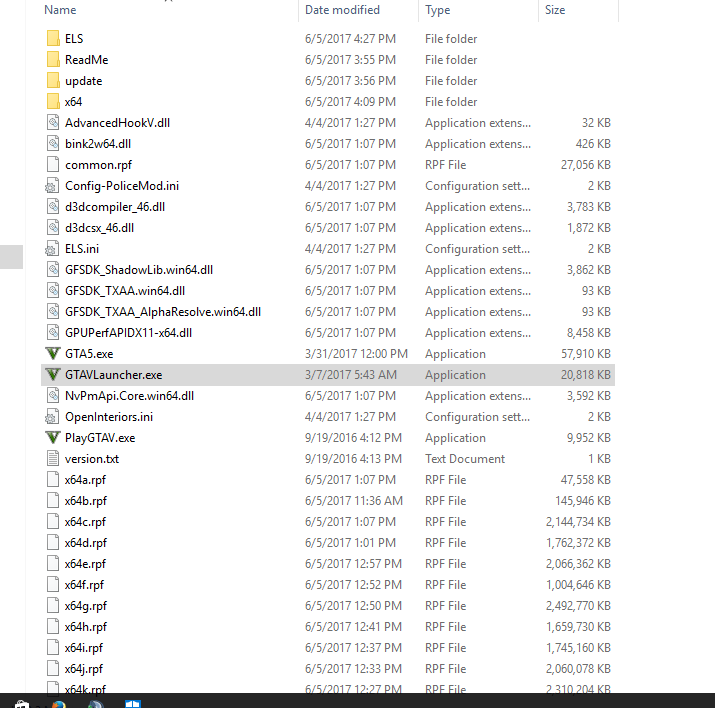
Task: Click the x64c.rpf file icon
Action: tap(53, 521)
